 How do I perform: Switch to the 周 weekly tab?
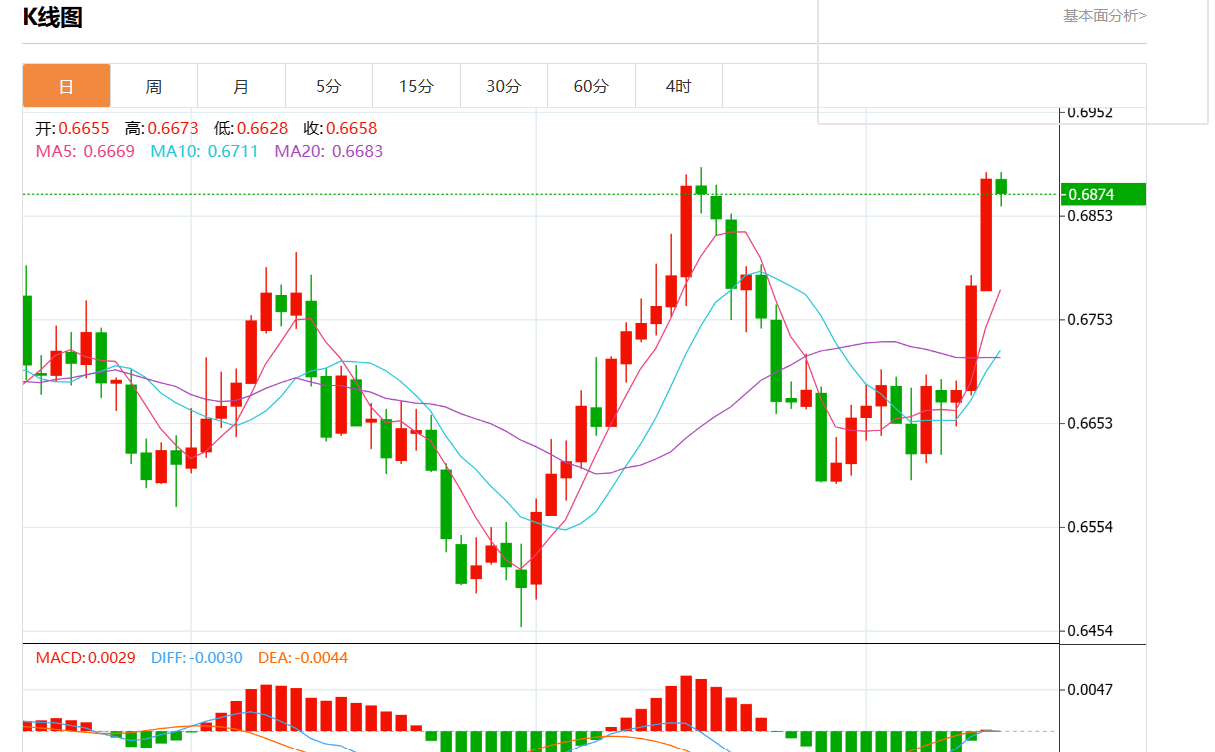click(x=154, y=86)
